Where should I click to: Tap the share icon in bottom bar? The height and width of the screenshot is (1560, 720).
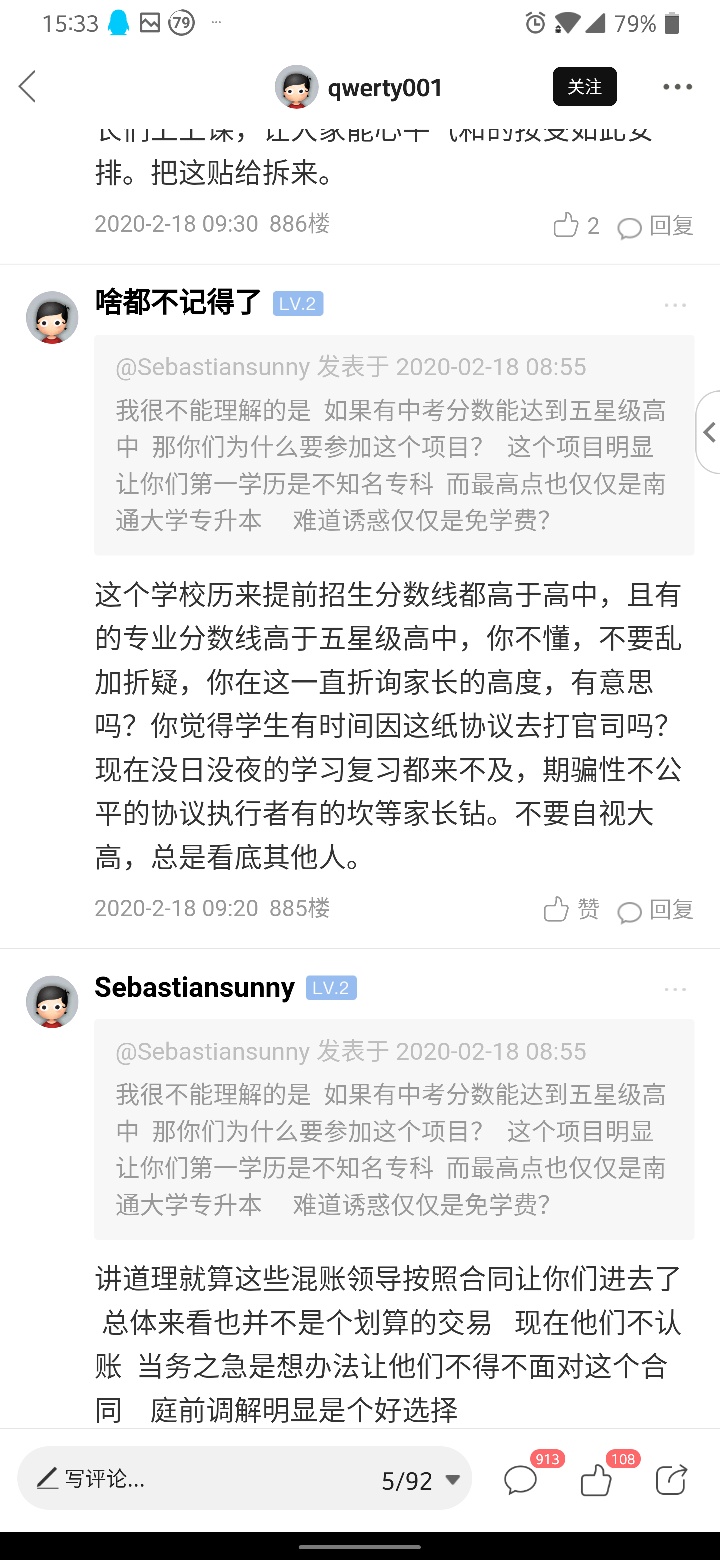coord(671,1479)
